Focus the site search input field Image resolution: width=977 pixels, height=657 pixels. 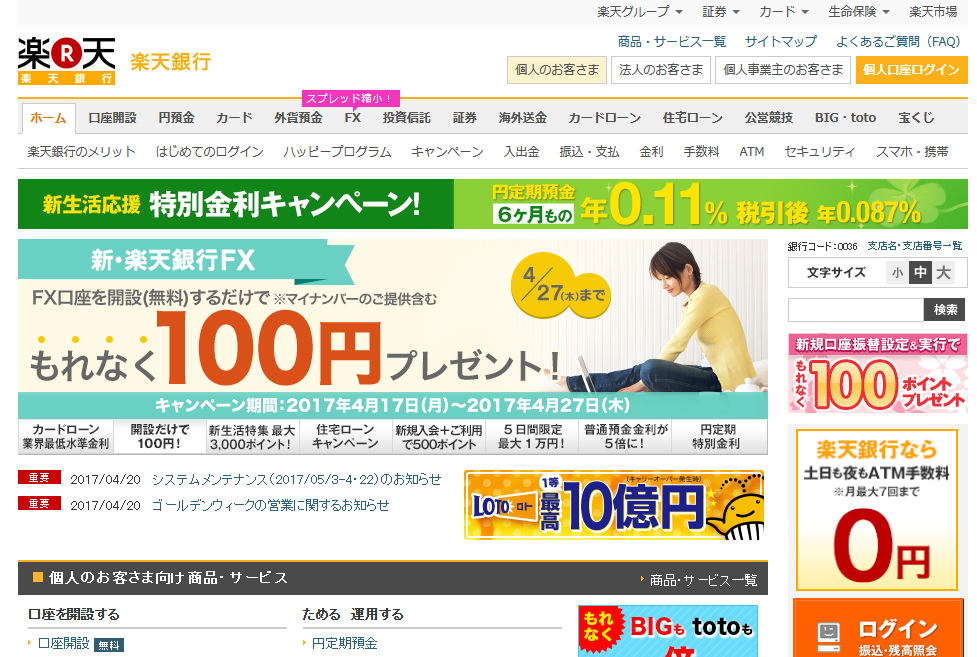point(855,310)
